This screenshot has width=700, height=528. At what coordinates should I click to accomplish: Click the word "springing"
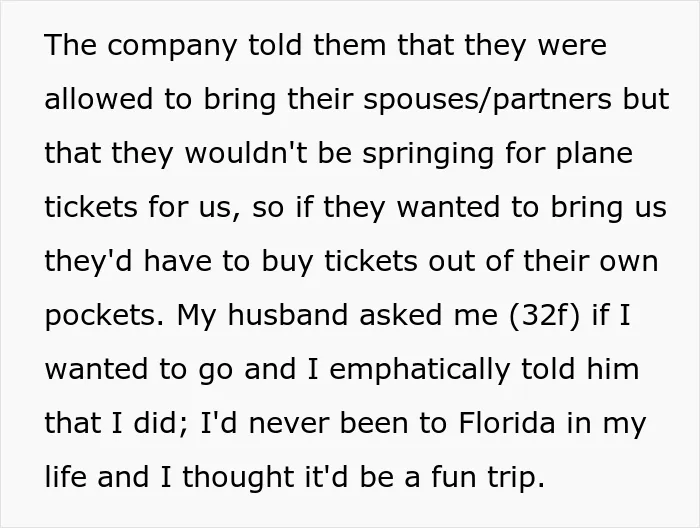[x=428, y=154]
